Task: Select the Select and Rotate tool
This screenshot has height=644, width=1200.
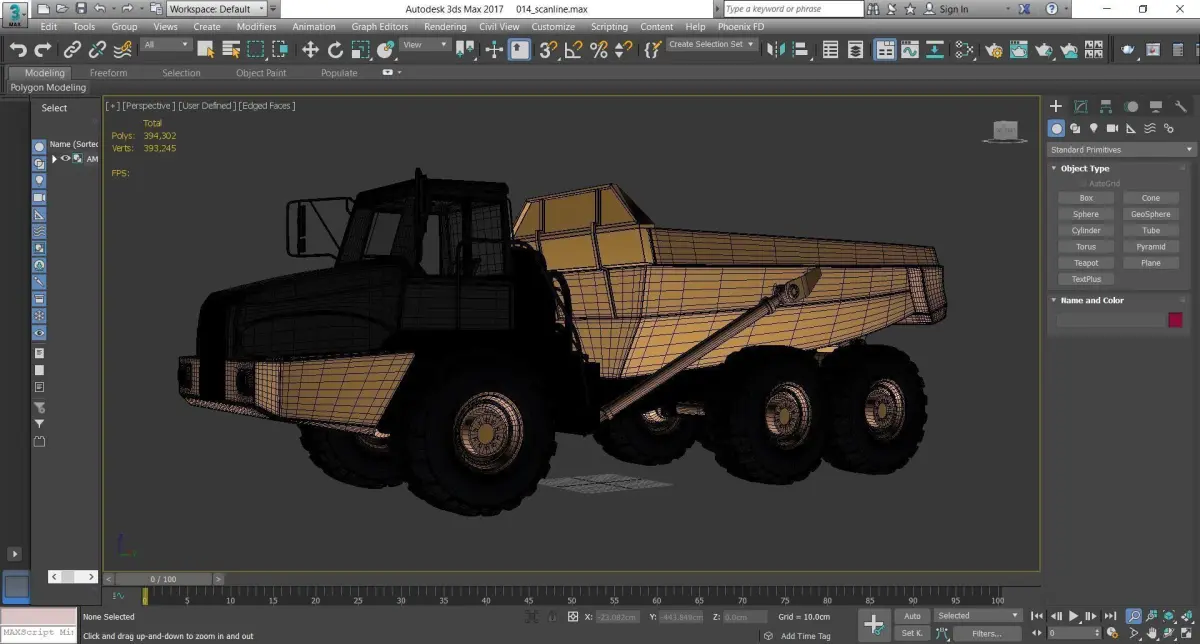Action: pos(335,49)
